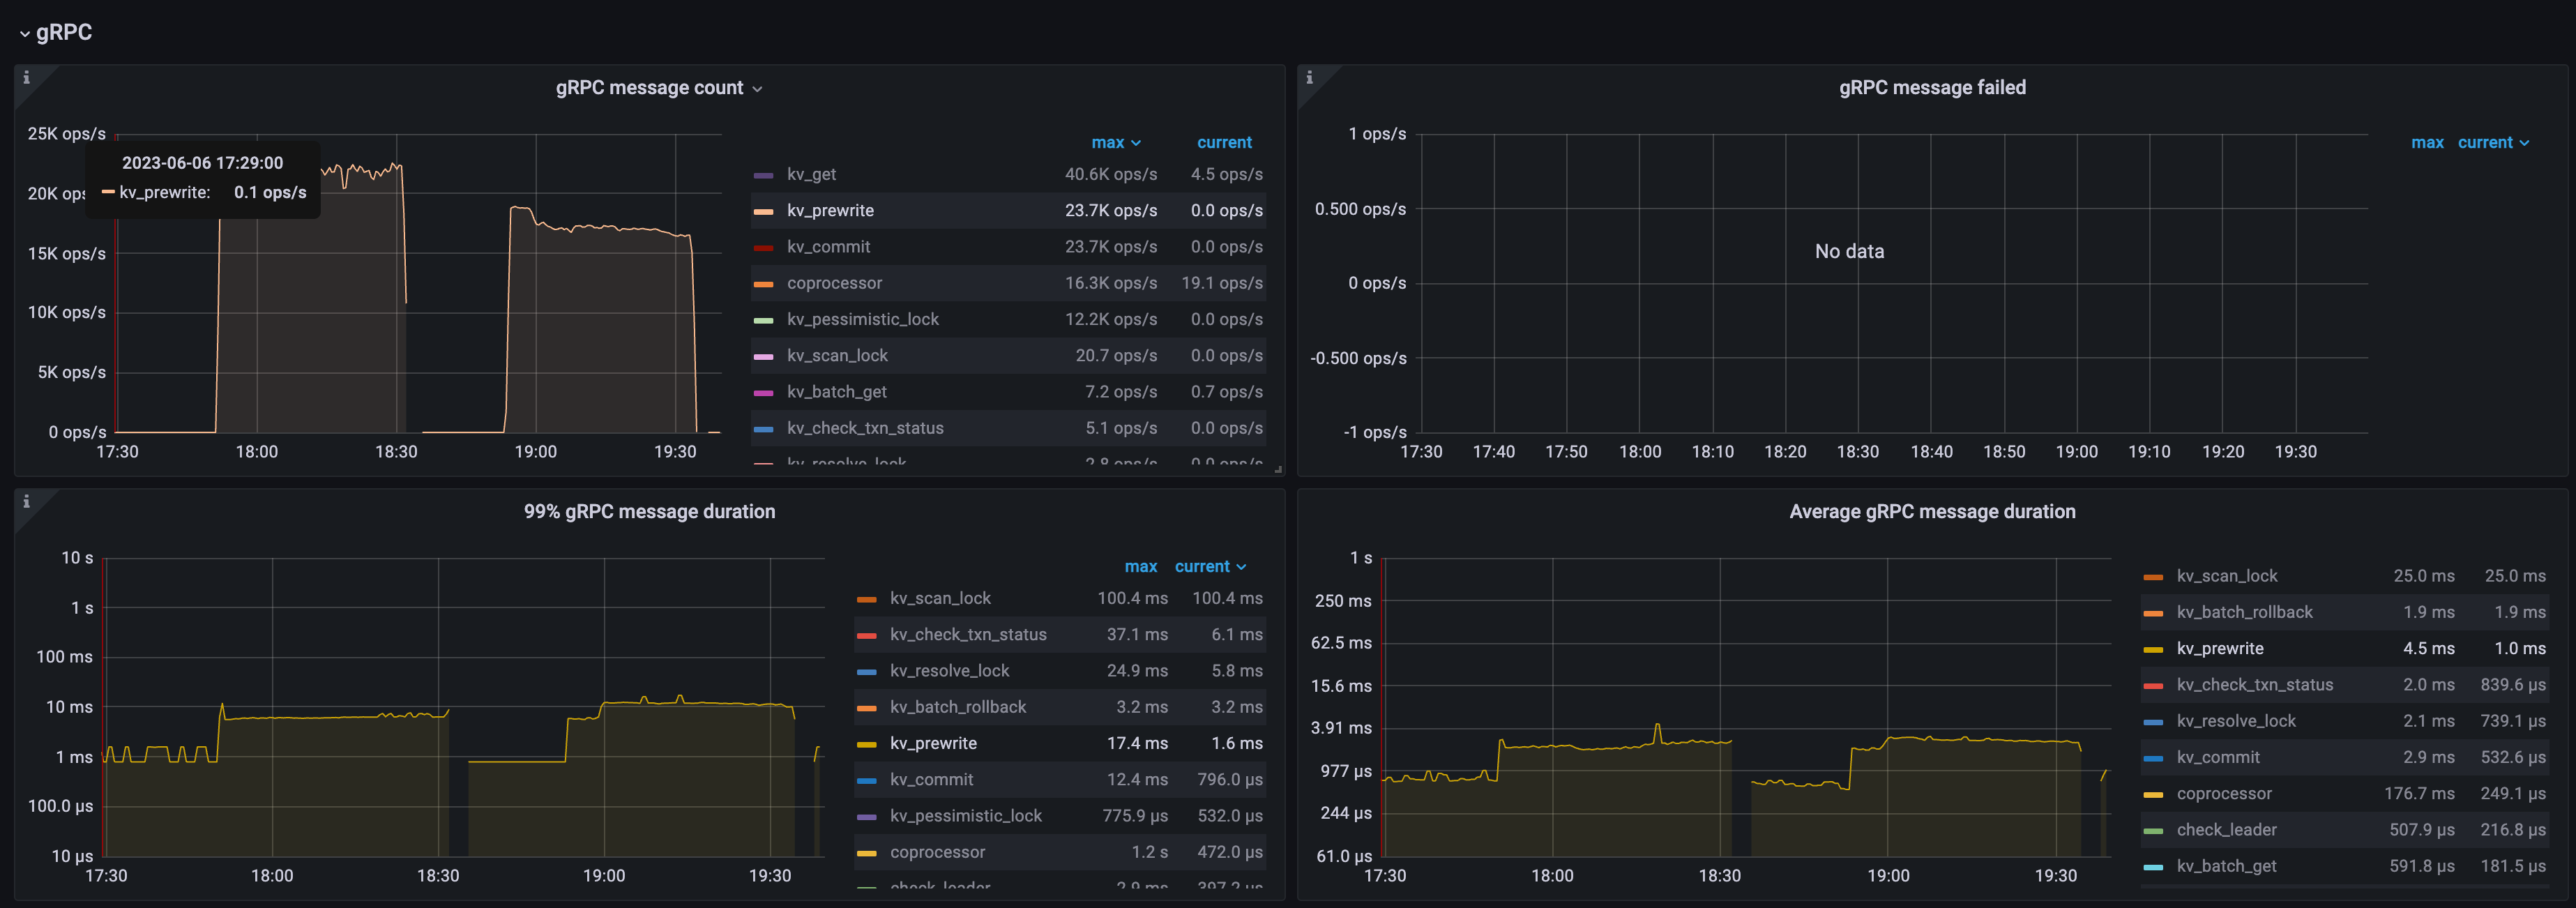2576x908 pixels.
Task: Open the info icon on 99% gRPC message duration panel
Action: pyautogui.click(x=27, y=501)
